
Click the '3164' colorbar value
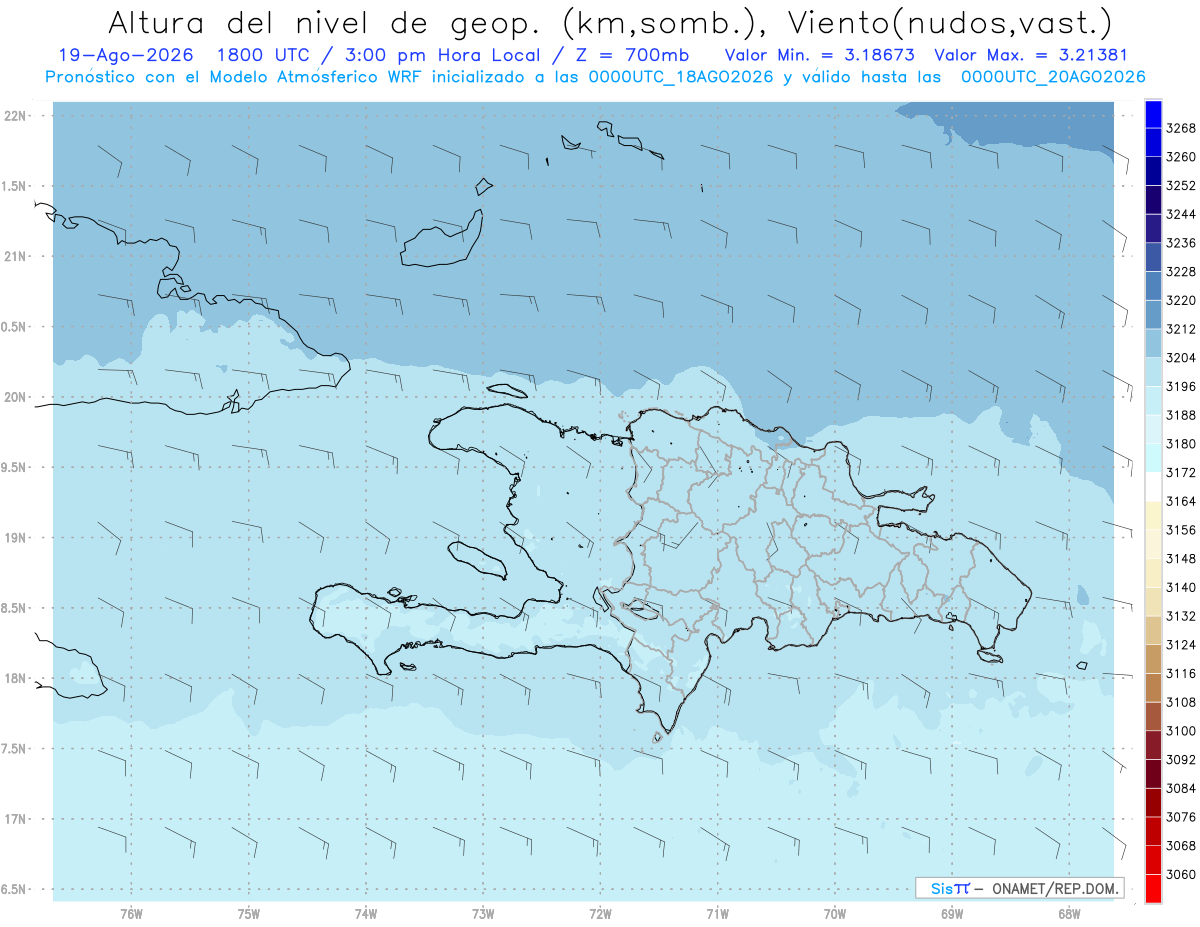pos(1181,501)
